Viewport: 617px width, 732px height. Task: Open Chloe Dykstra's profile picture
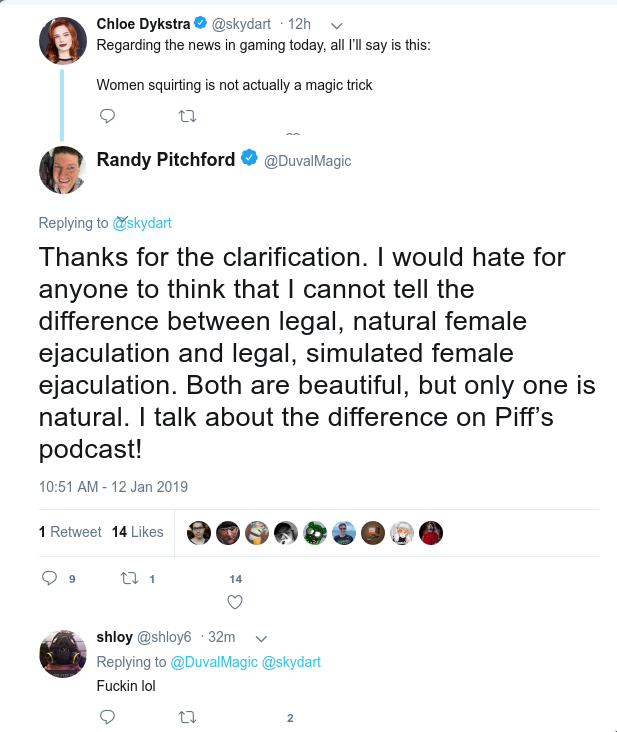point(63,41)
